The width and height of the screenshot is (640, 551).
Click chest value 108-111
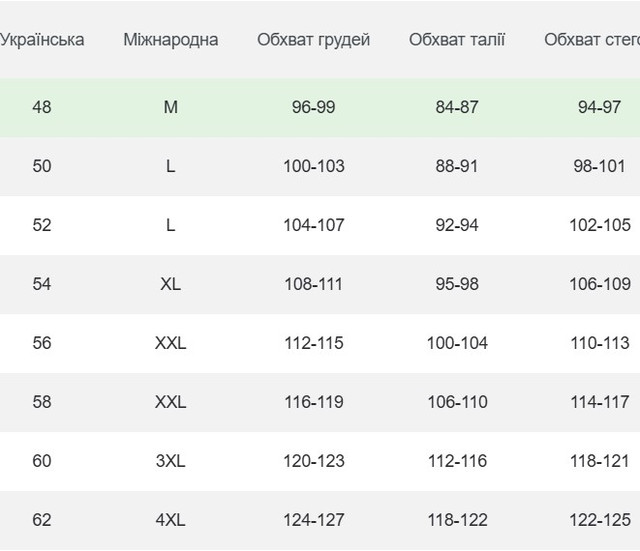click(x=313, y=284)
